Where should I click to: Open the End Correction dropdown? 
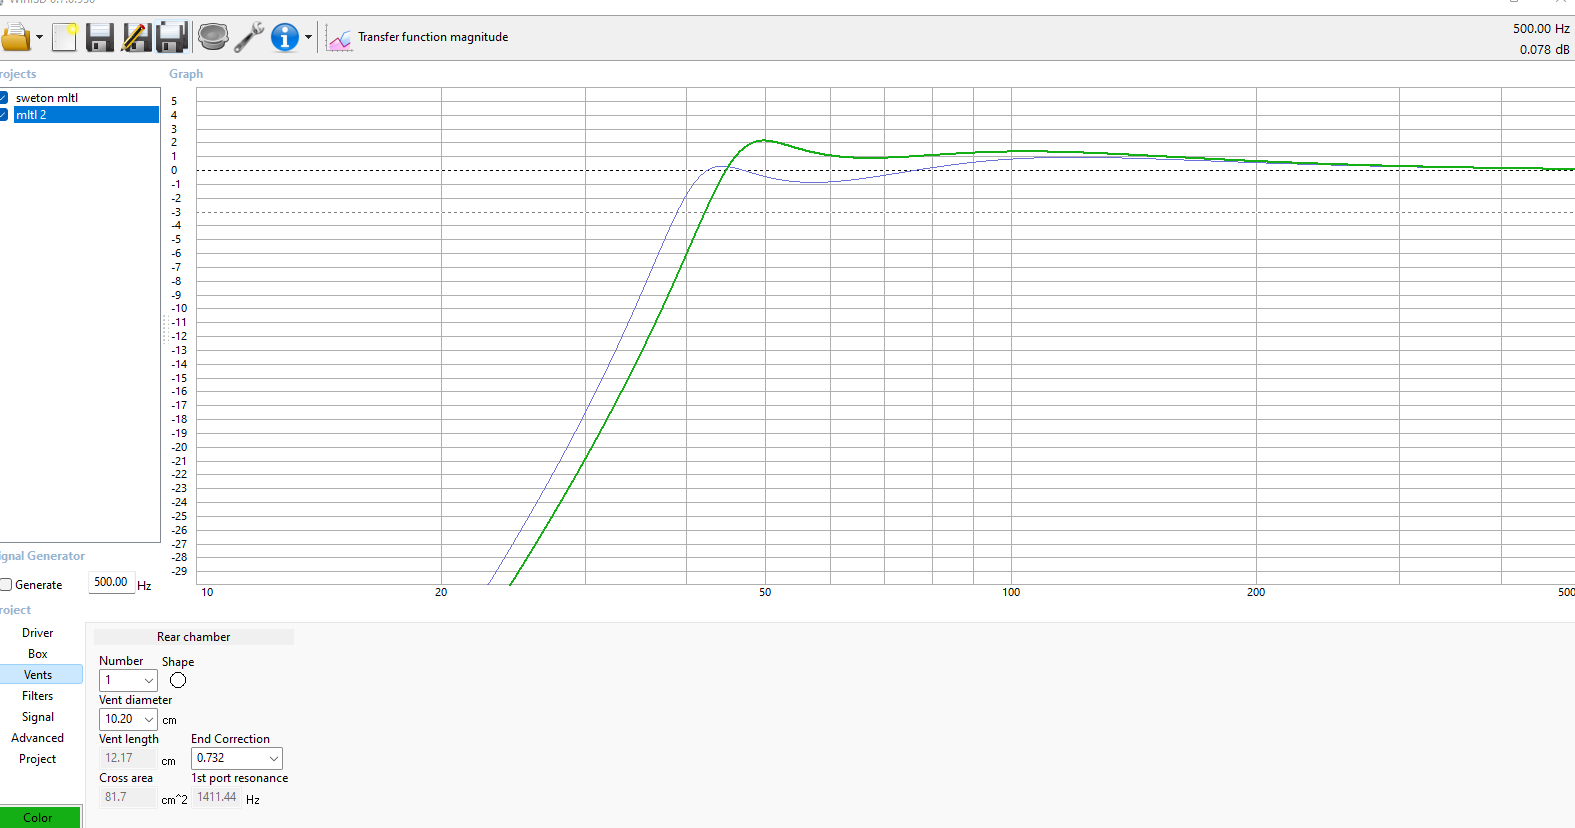point(237,758)
